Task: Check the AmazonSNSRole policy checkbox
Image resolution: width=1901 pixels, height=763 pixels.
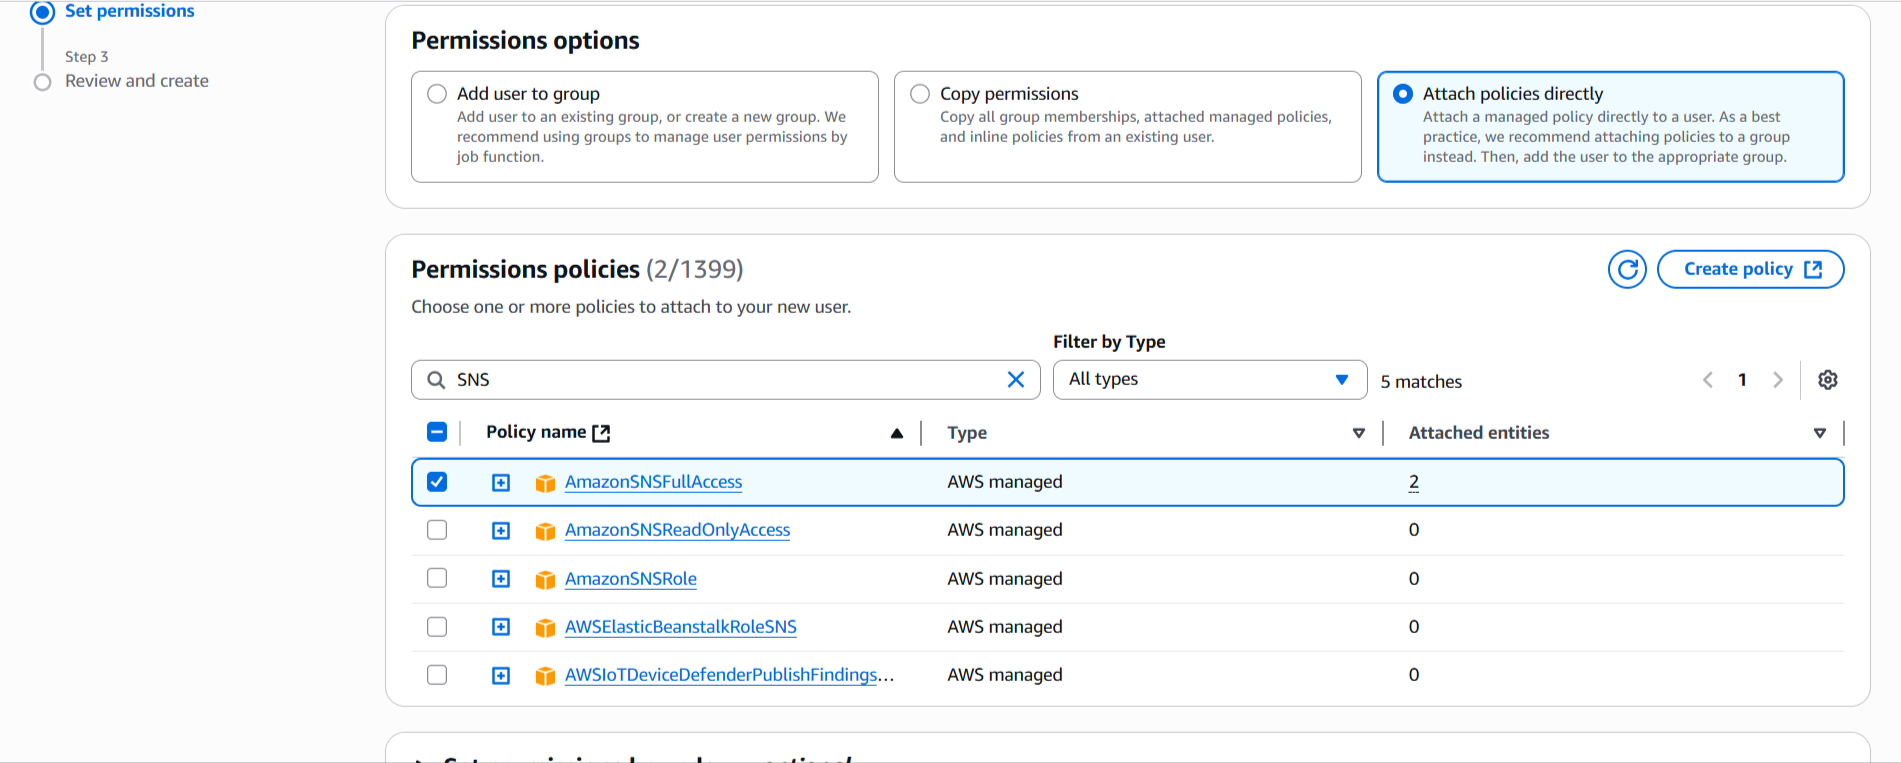Action: click(x=437, y=578)
